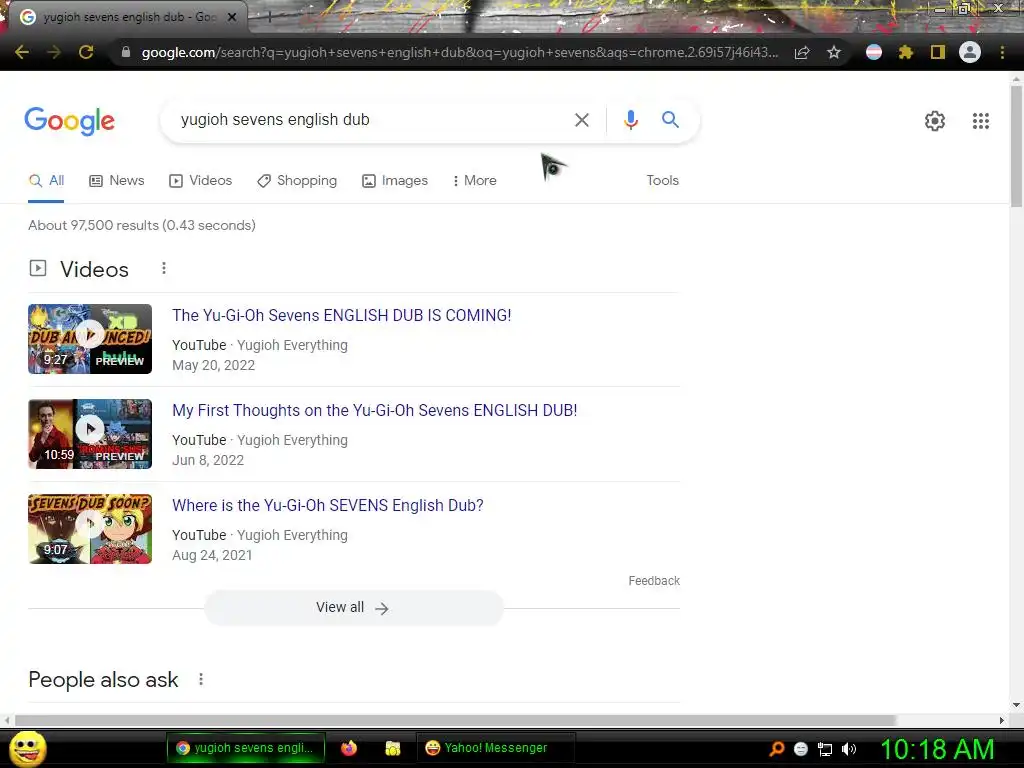The height and width of the screenshot is (768, 1024).
Task: Toggle the browser side panel icon
Action: coord(938,52)
